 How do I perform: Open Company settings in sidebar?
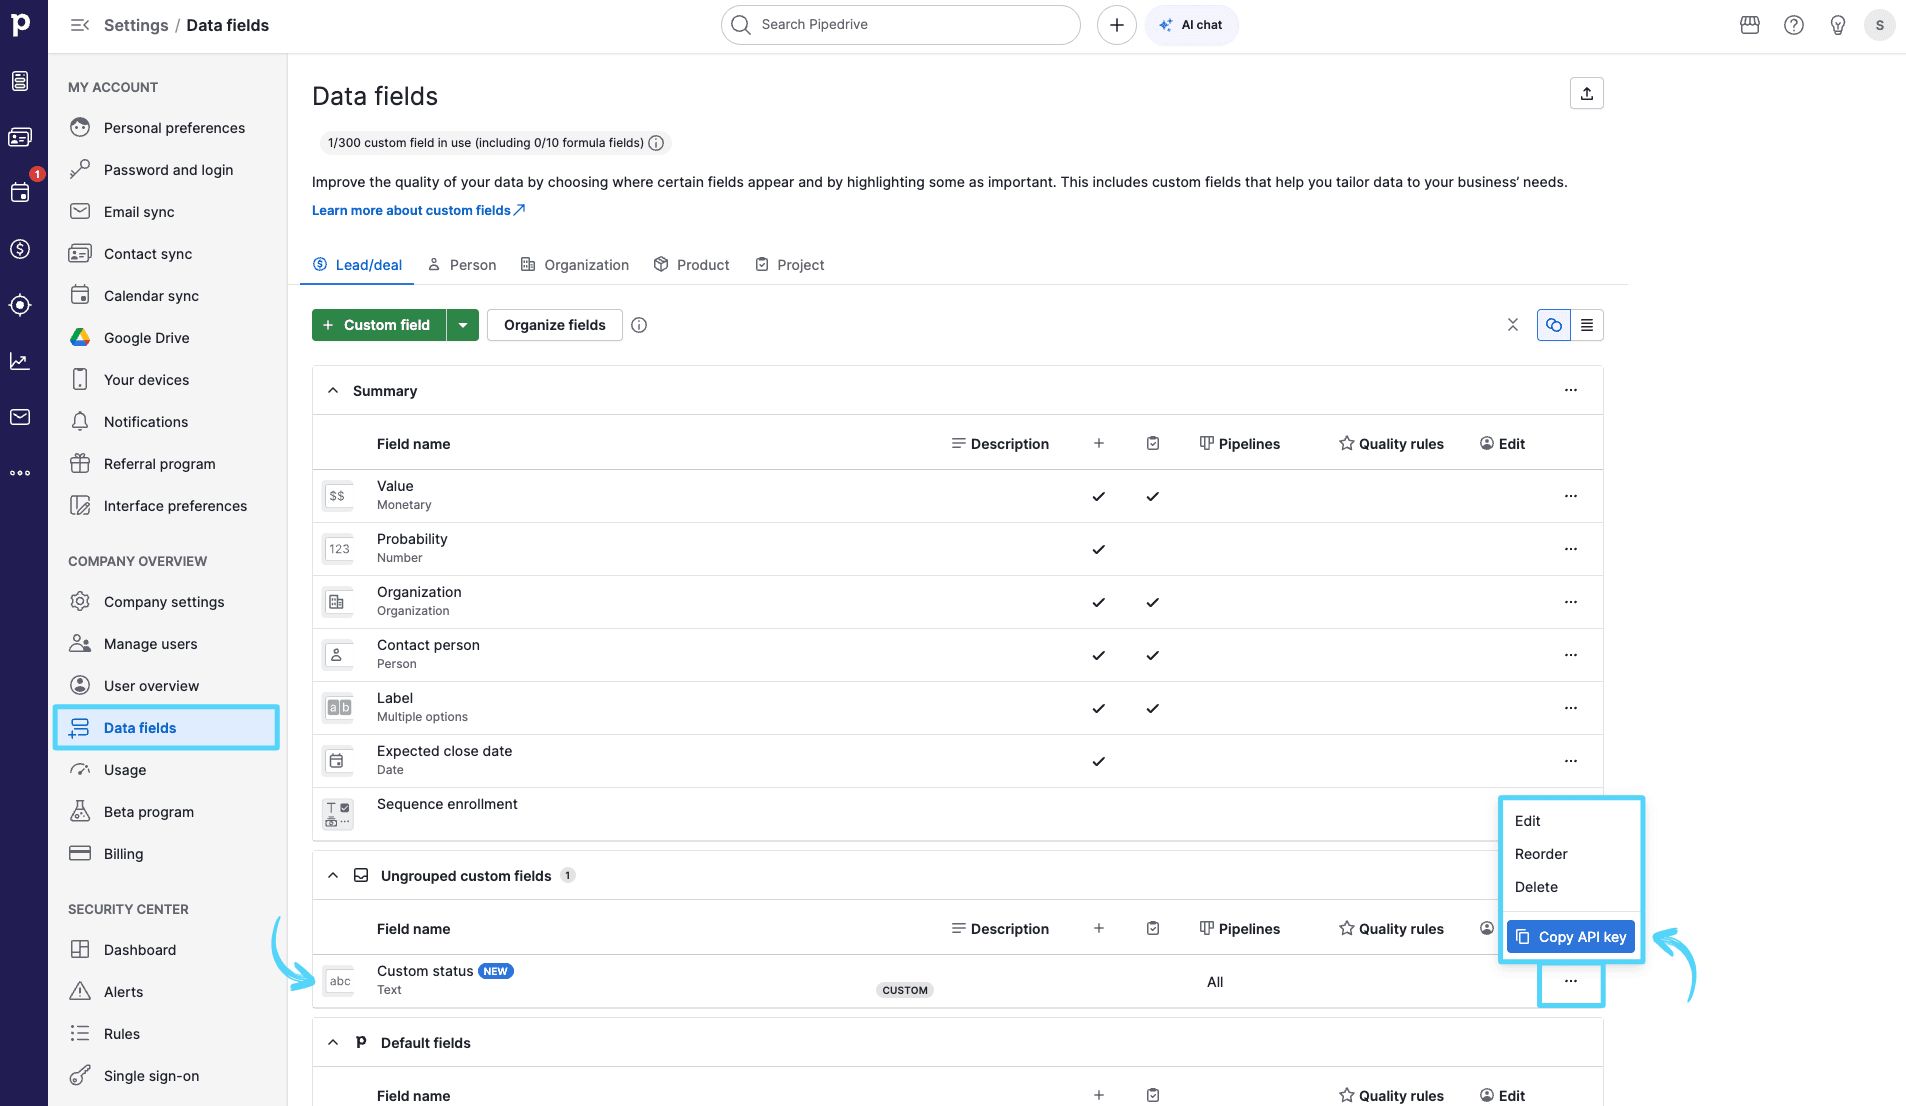click(x=167, y=602)
